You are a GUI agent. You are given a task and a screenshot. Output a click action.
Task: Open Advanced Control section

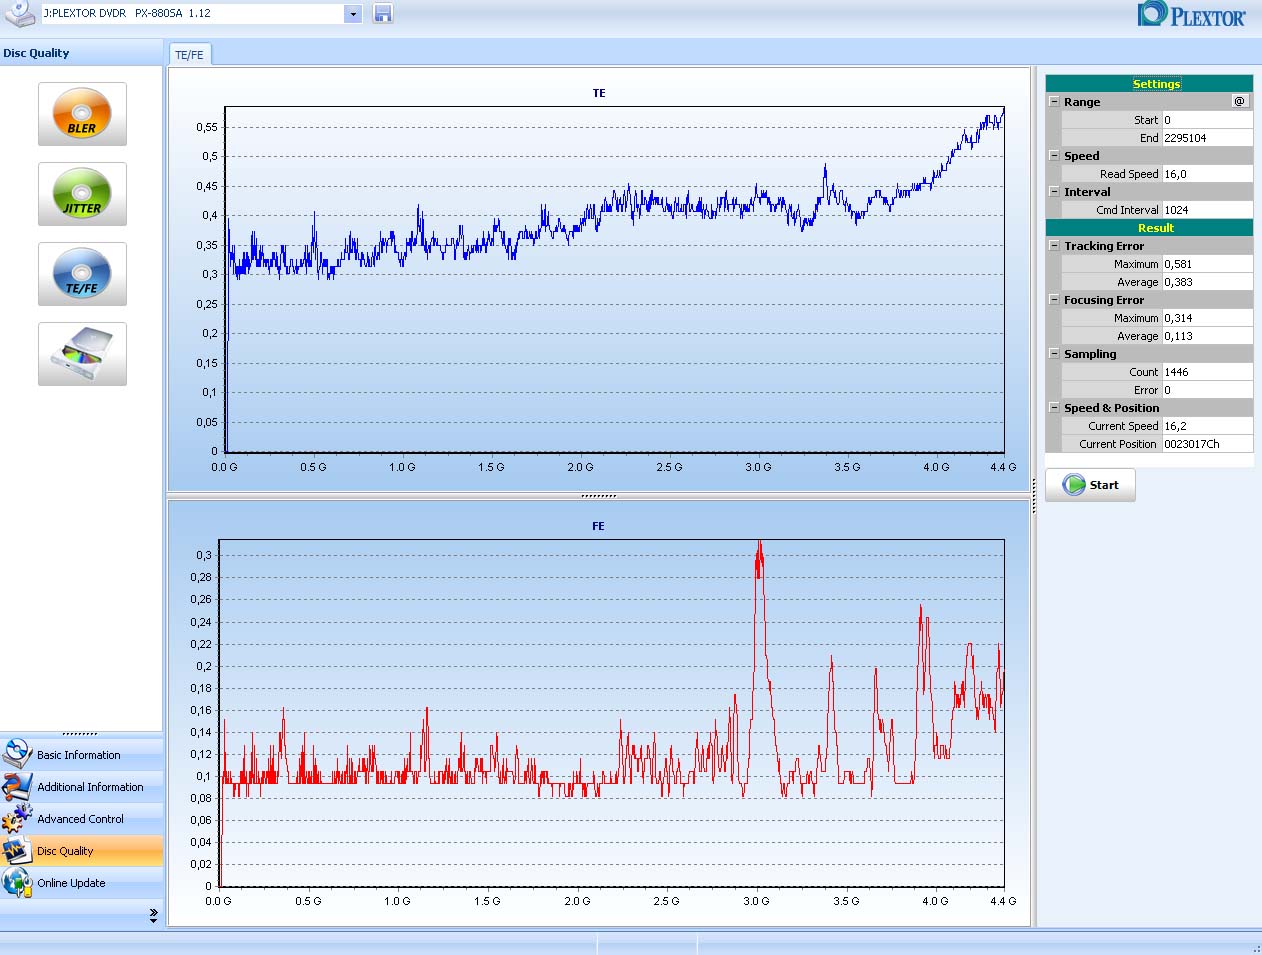[x=81, y=819]
